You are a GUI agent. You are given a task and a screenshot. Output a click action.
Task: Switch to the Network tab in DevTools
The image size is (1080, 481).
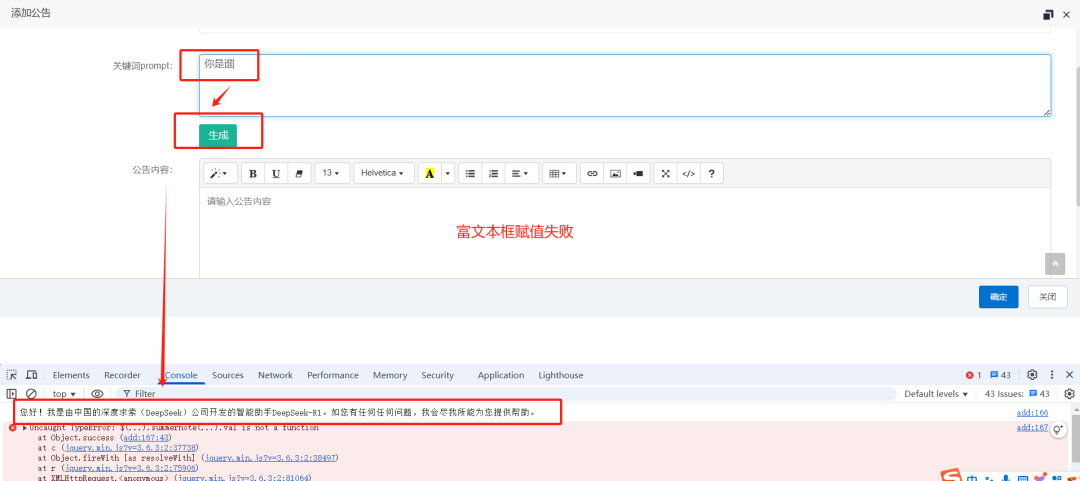pyautogui.click(x=275, y=375)
